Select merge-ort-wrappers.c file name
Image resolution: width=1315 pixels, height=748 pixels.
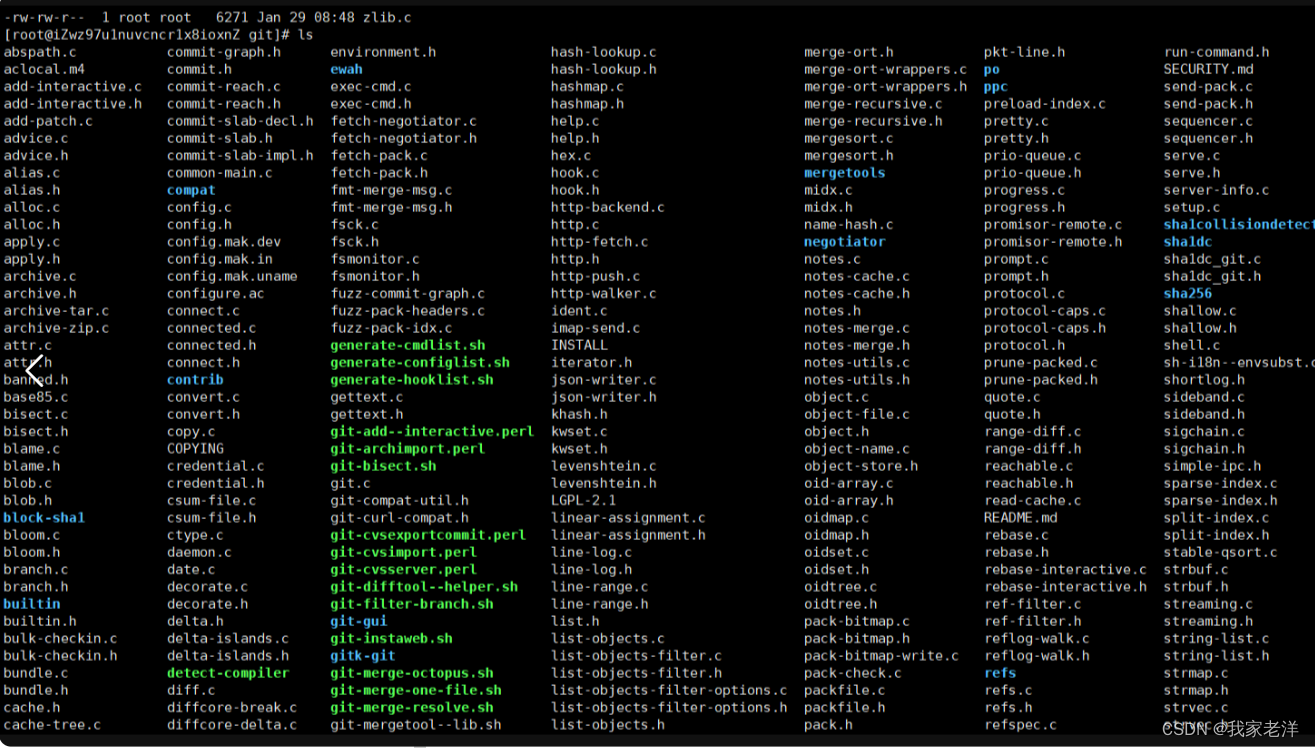point(886,69)
